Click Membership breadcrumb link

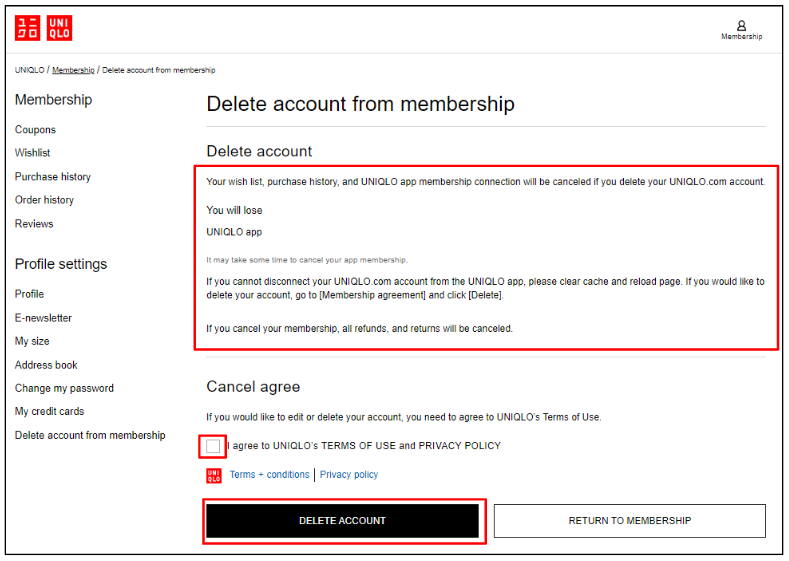73,70
